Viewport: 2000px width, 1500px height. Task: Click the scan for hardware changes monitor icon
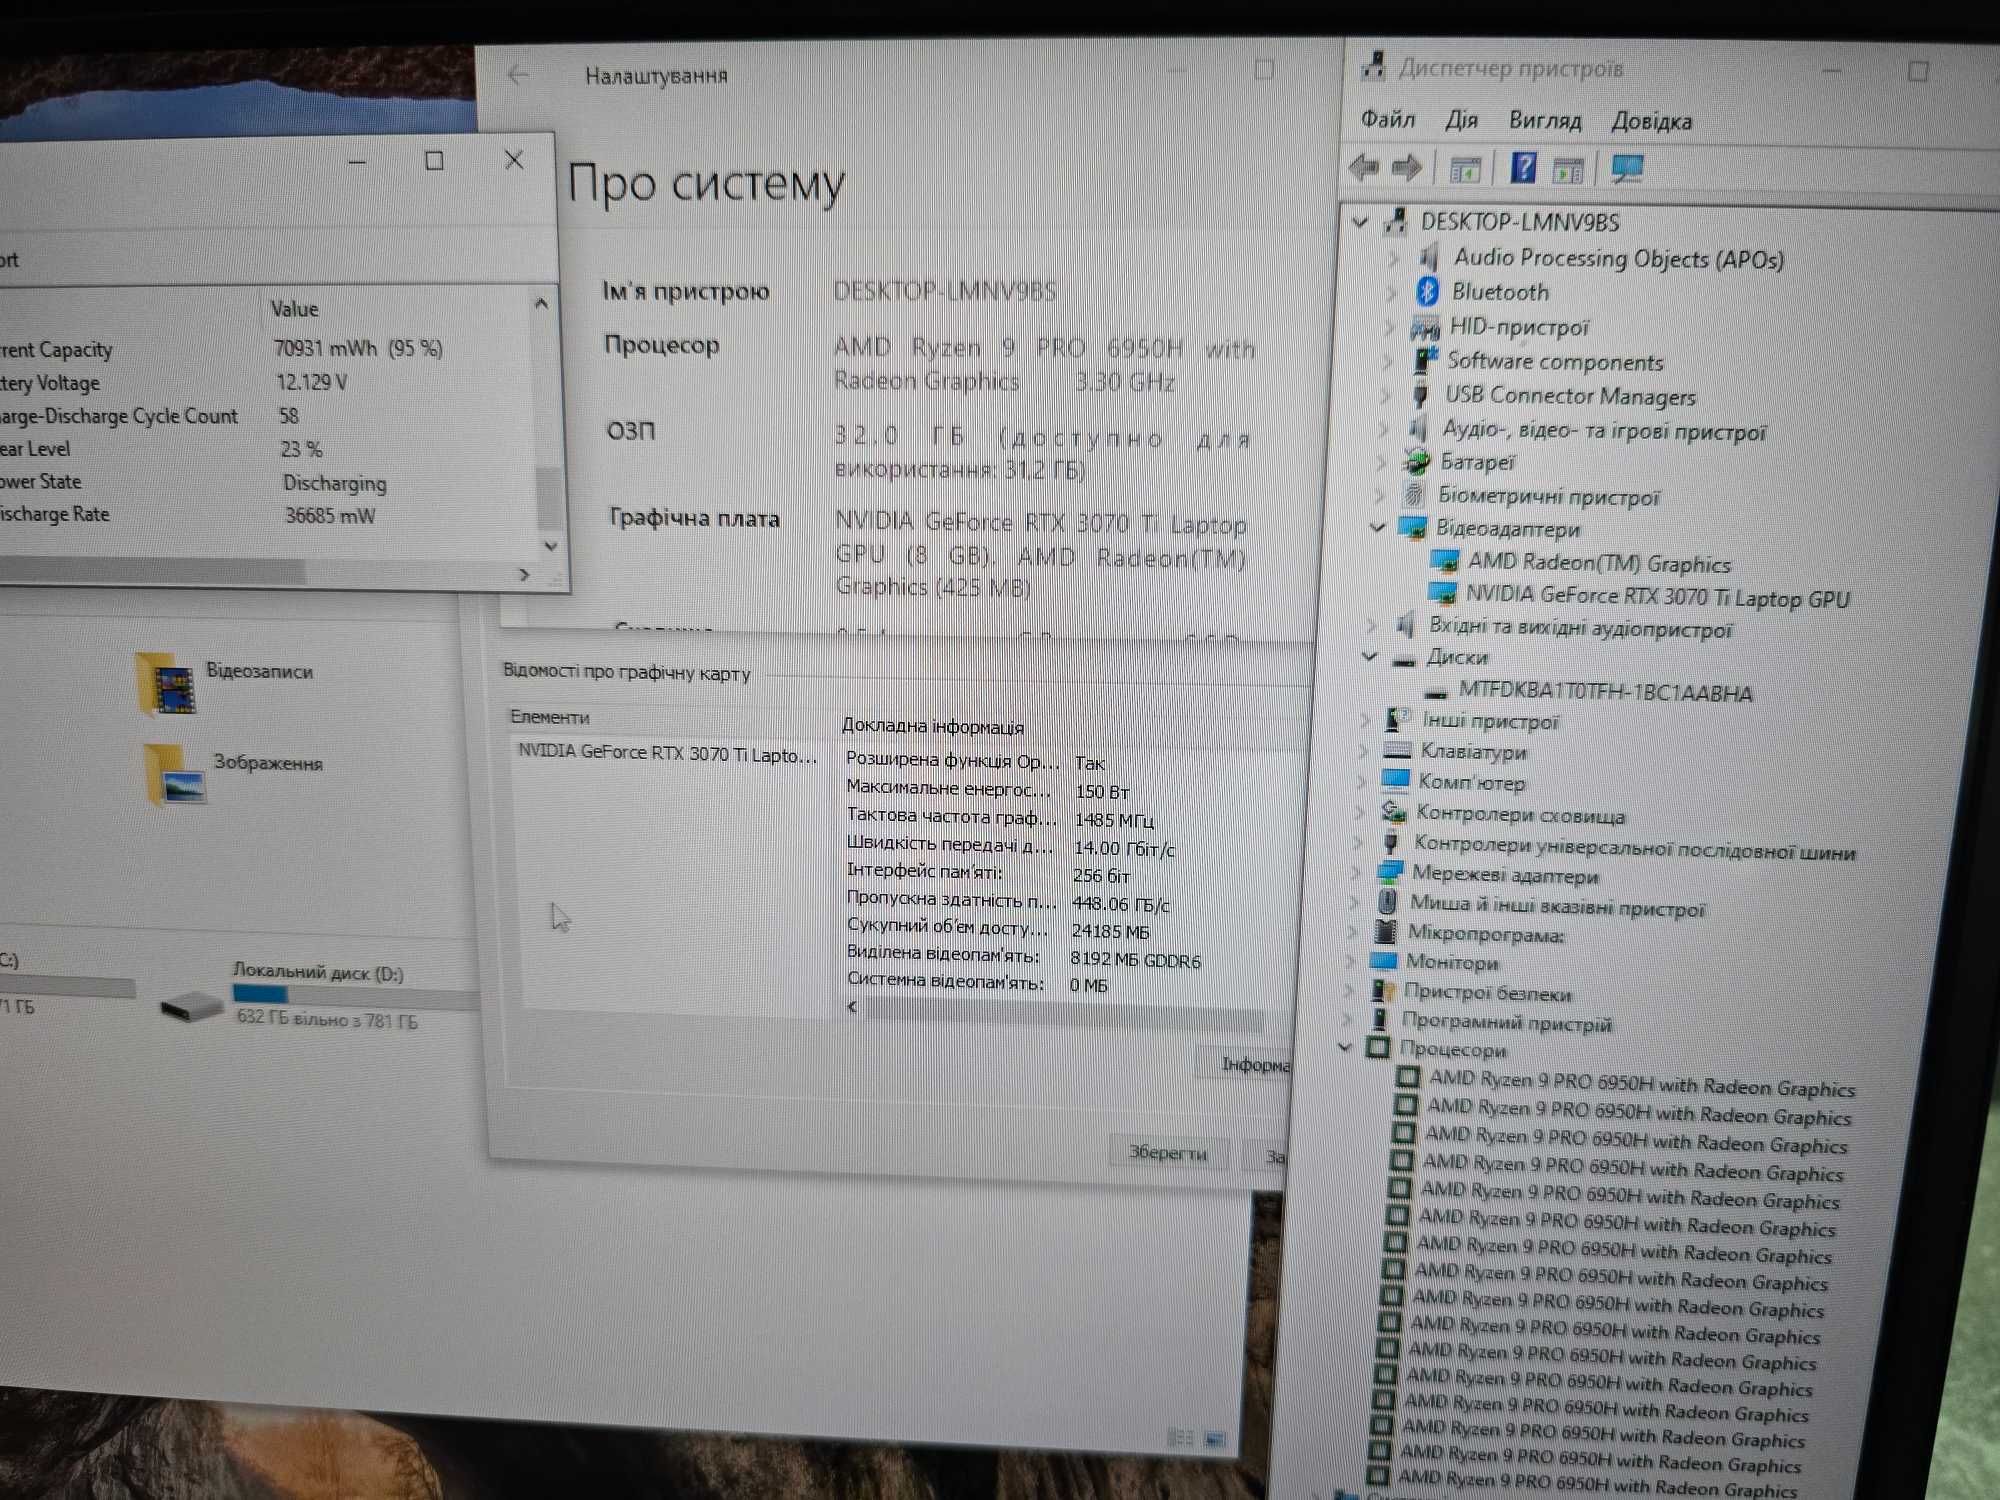click(x=1626, y=169)
